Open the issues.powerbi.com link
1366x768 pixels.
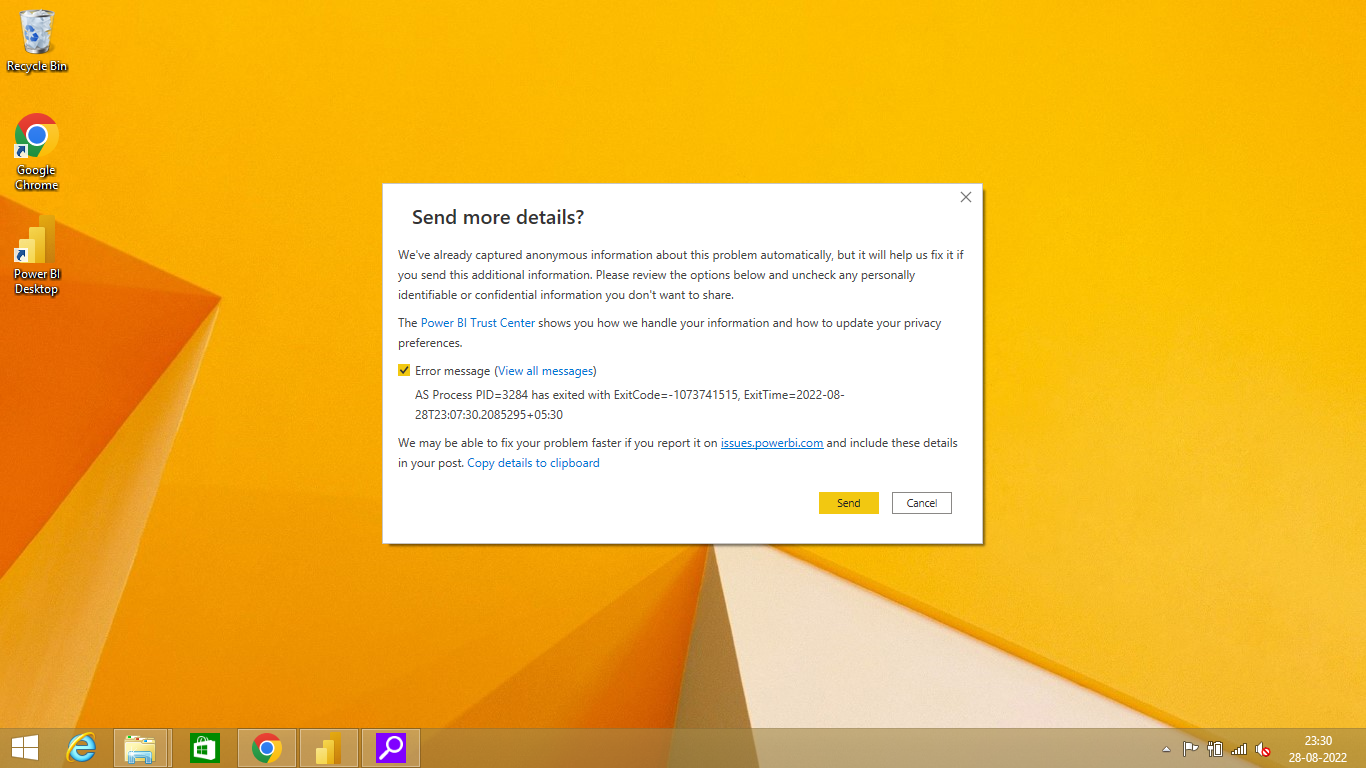772,443
